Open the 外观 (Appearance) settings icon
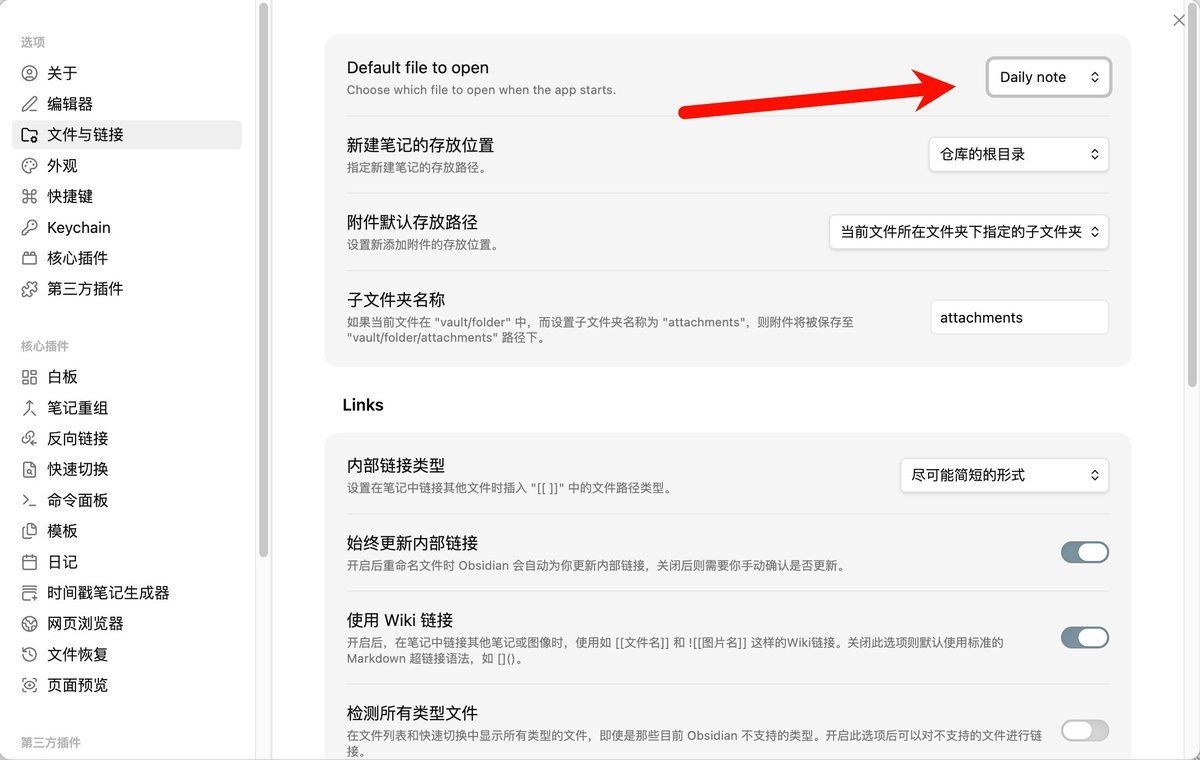 pyautogui.click(x=60, y=165)
